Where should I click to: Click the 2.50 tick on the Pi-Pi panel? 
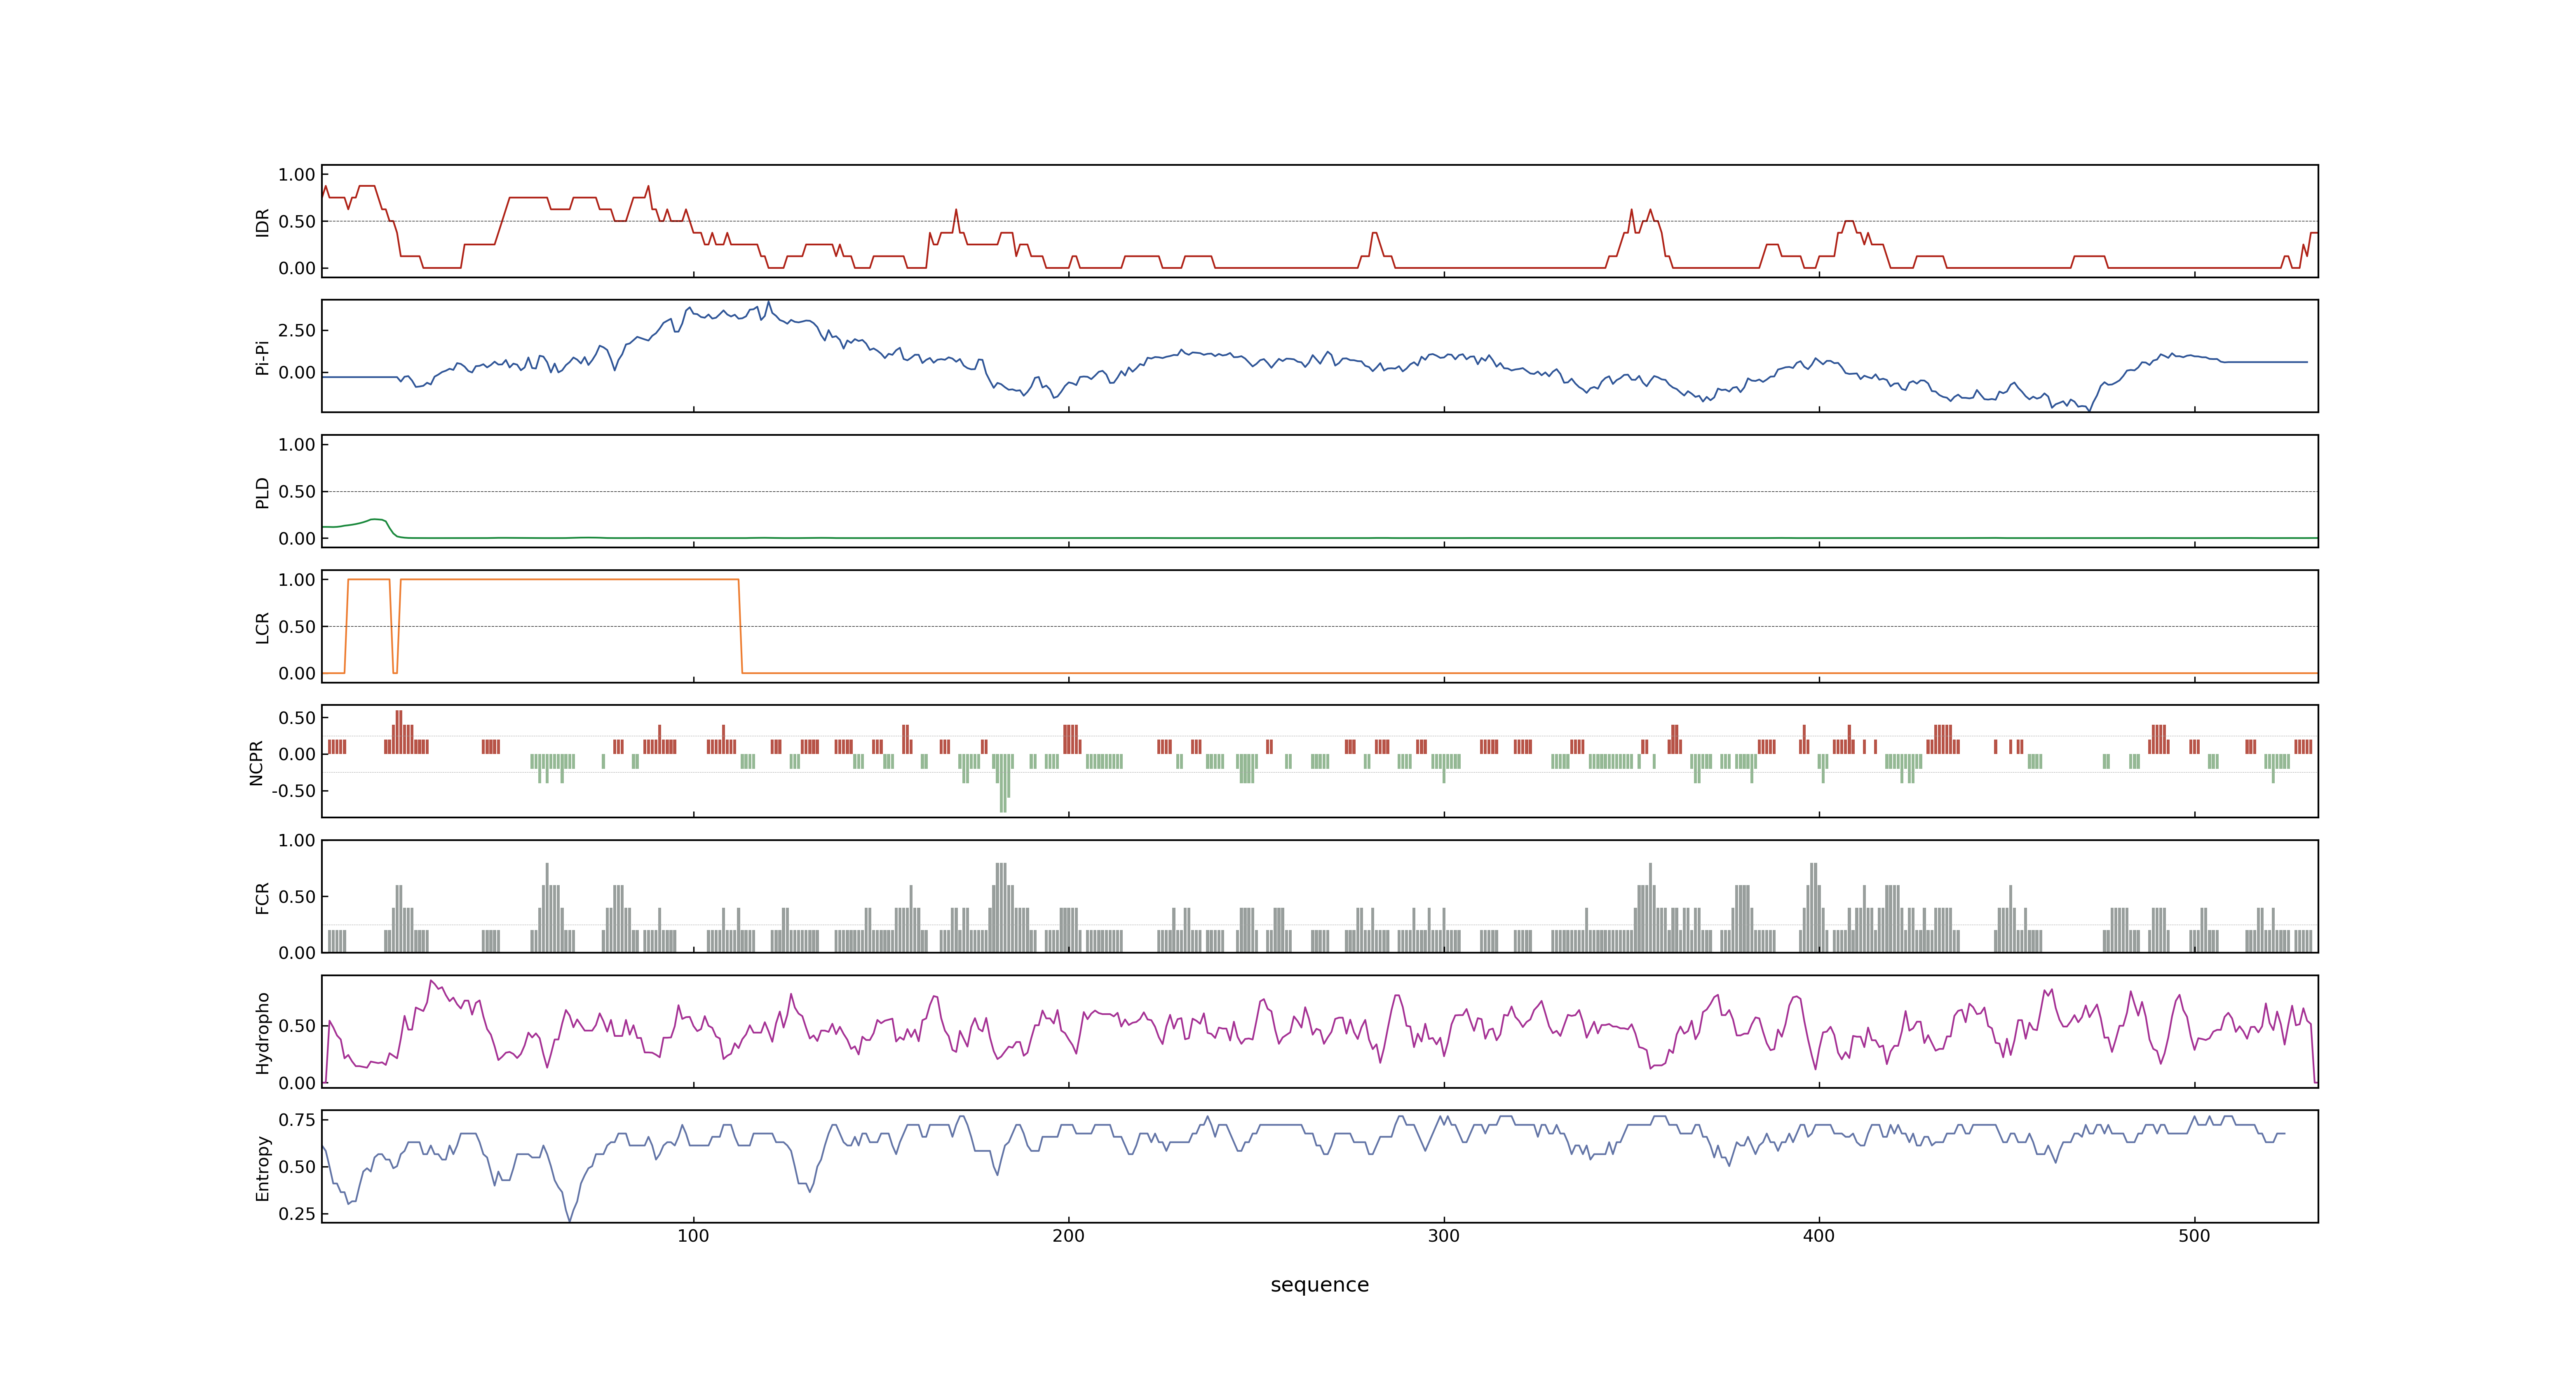point(297,330)
